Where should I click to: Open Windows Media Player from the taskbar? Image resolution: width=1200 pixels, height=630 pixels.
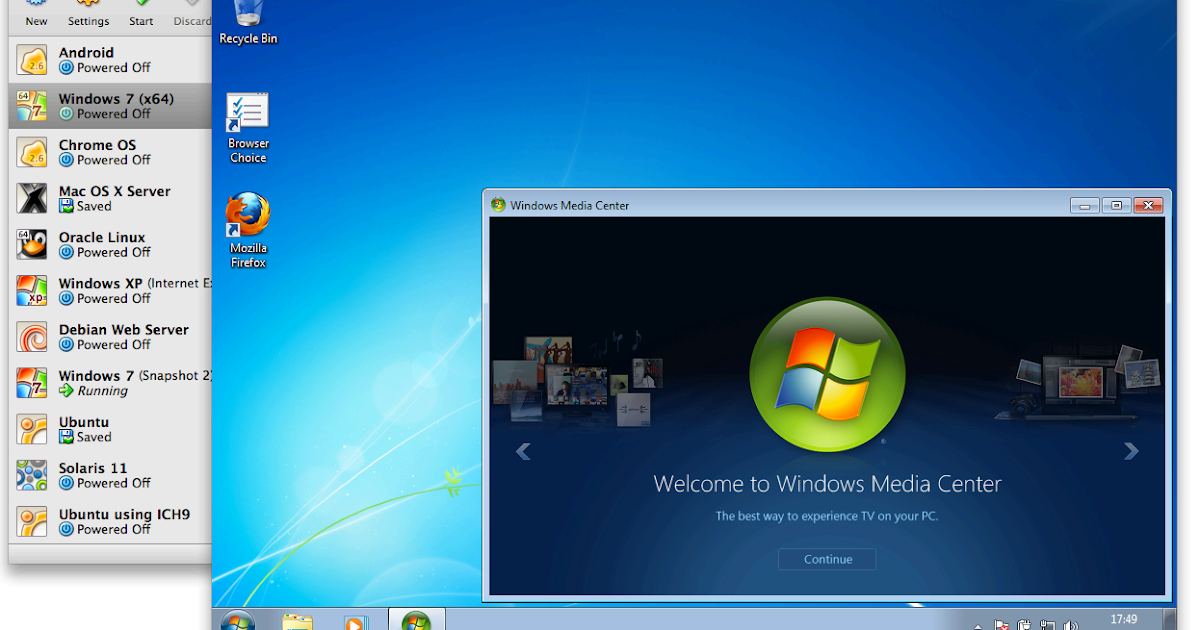pos(355,621)
